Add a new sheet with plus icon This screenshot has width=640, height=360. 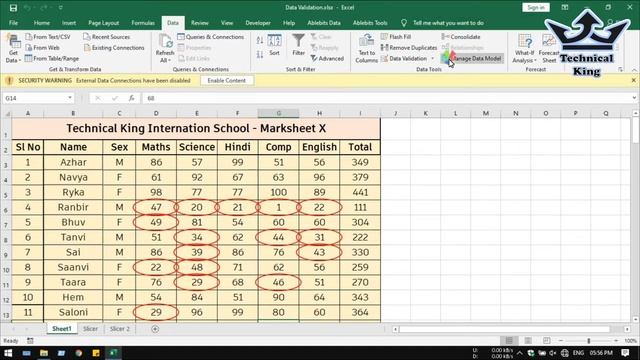click(155, 329)
